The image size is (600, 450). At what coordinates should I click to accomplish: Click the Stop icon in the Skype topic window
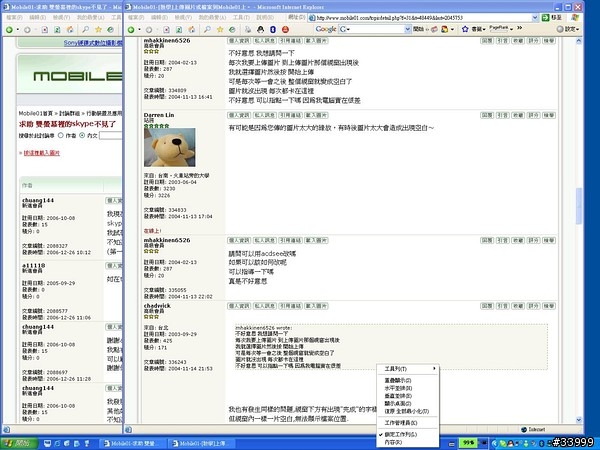(45, 29)
